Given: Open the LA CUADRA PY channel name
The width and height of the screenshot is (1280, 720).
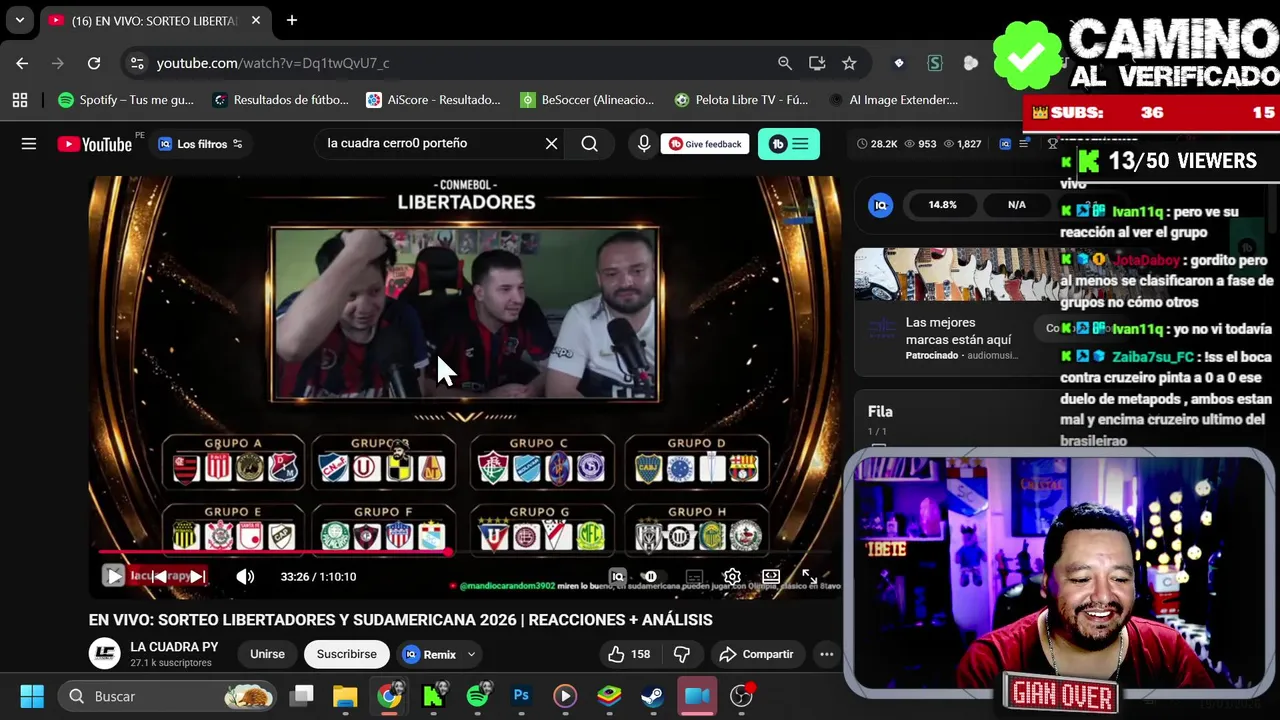Looking at the screenshot, I should click(x=174, y=647).
